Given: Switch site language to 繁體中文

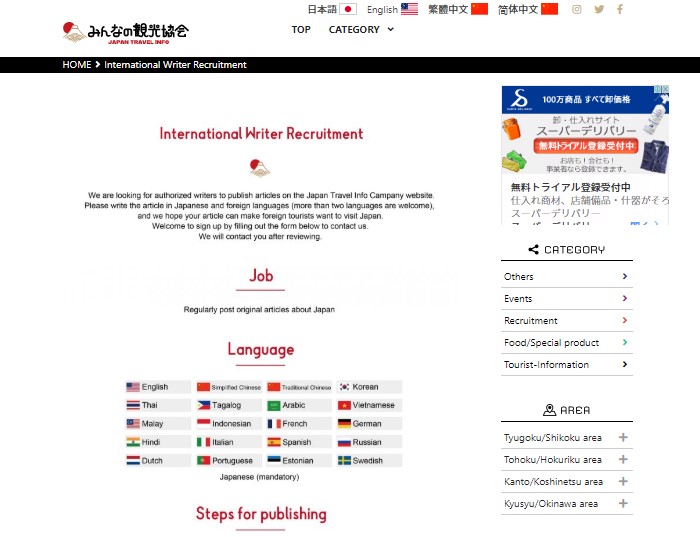Looking at the screenshot, I should click(448, 9).
